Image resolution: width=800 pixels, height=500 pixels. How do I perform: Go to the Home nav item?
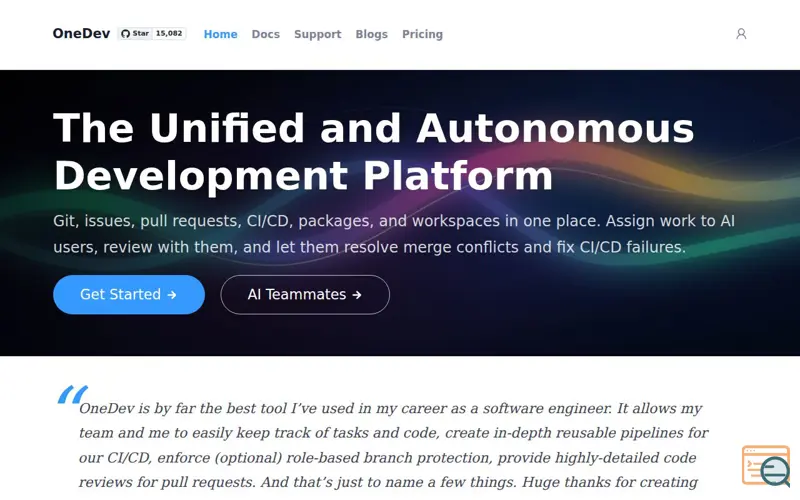pos(220,34)
